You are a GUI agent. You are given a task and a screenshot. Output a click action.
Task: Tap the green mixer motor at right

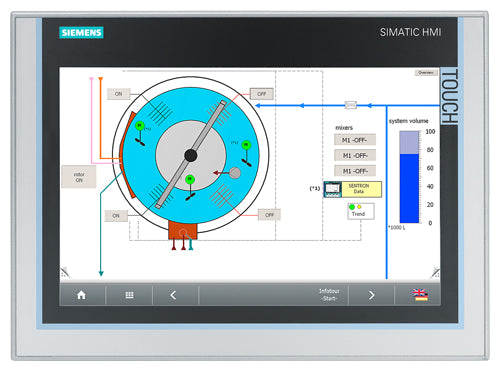246,145
